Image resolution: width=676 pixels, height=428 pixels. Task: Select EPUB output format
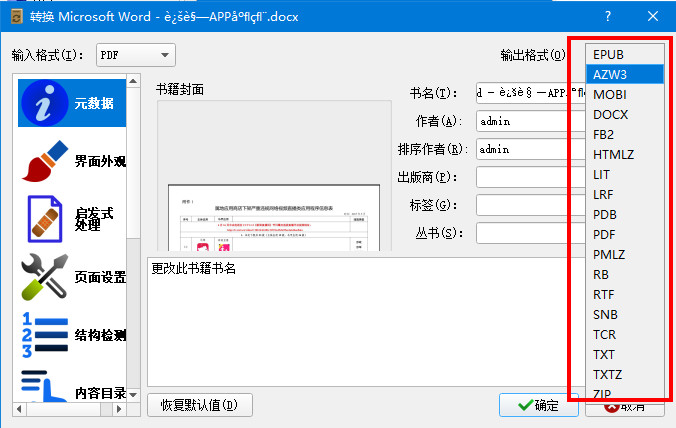click(x=625, y=55)
